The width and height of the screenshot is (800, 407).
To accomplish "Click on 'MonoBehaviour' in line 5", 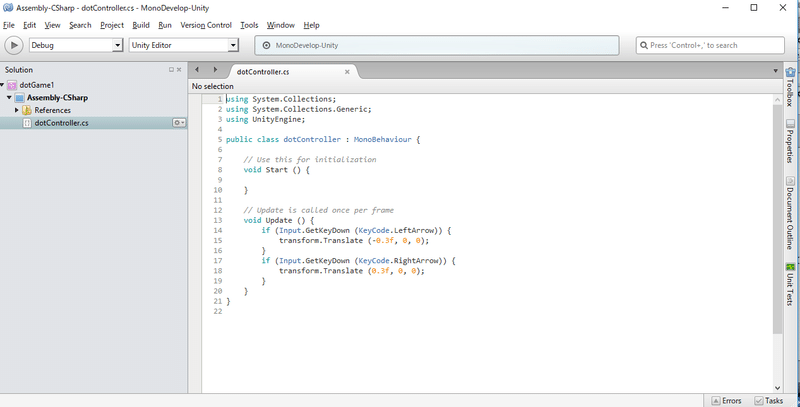I will [382, 139].
